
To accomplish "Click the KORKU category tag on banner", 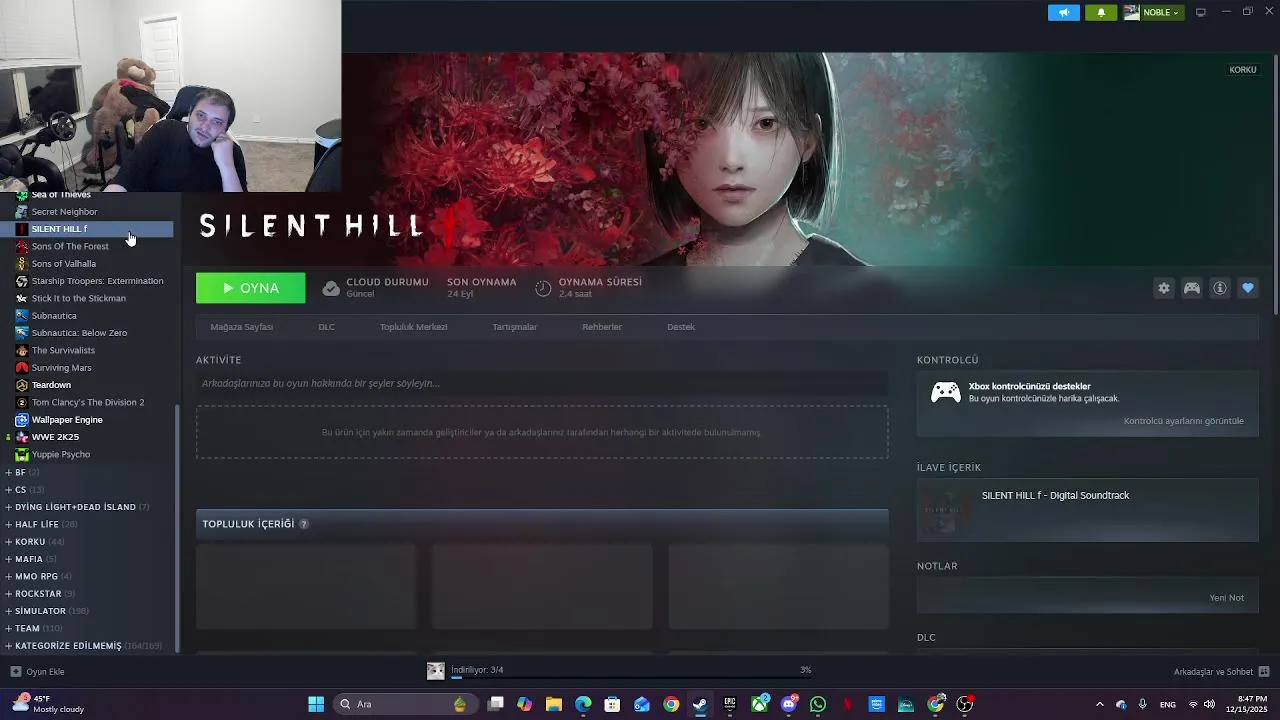I will pyautogui.click(x=1243, y=70).
